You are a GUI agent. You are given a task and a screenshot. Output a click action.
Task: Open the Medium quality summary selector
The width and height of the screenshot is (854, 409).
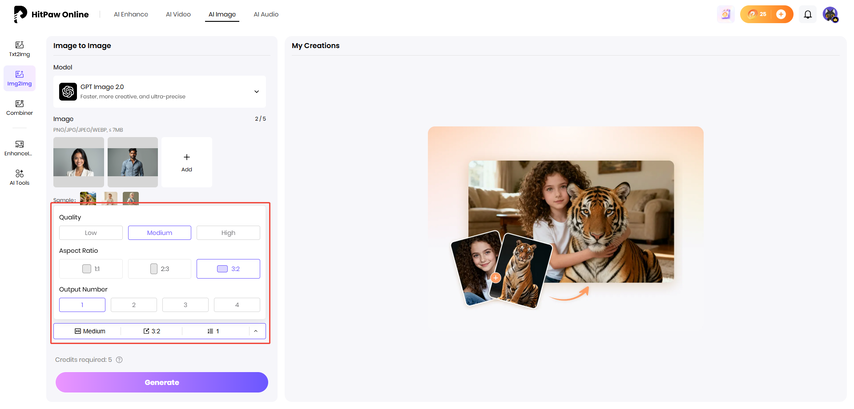90,331
